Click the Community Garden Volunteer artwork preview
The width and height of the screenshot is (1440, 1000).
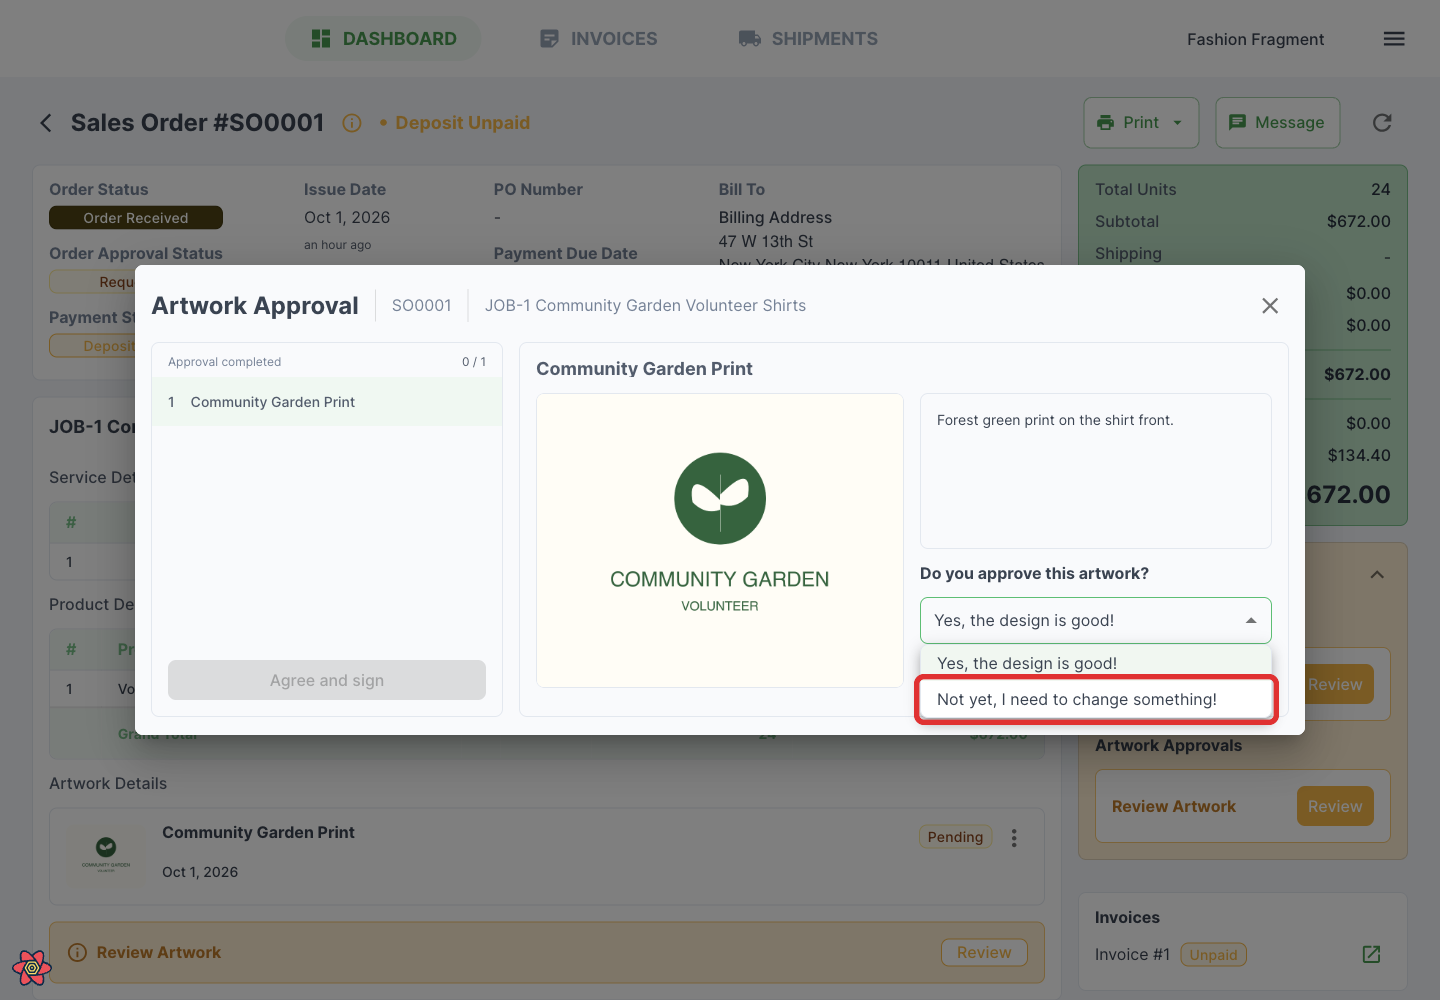pos(720,540)
